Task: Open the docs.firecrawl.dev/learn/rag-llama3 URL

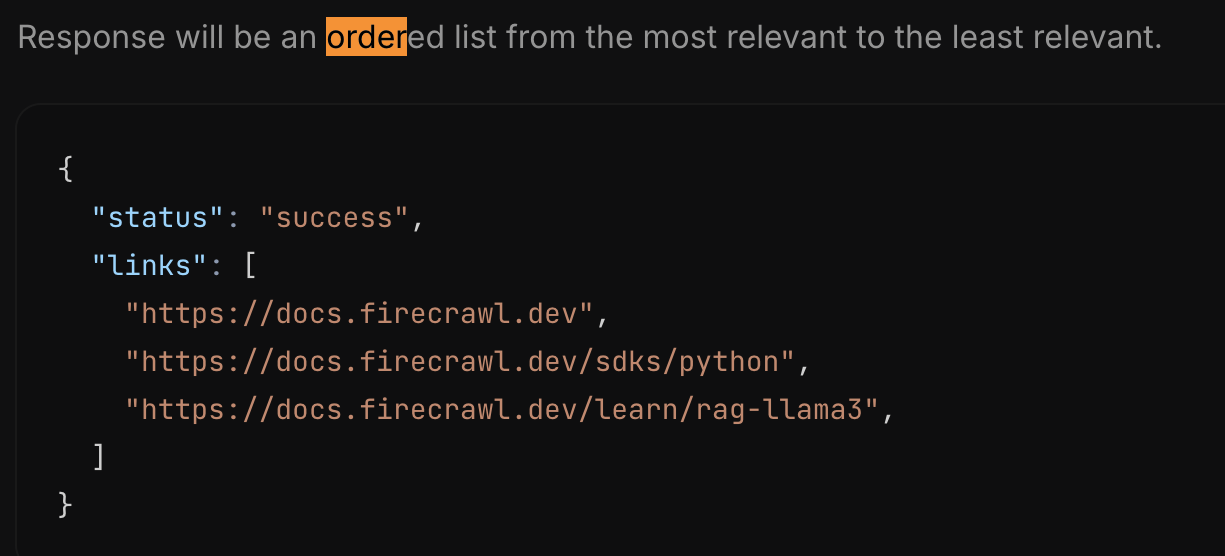Action: (500, 409)
